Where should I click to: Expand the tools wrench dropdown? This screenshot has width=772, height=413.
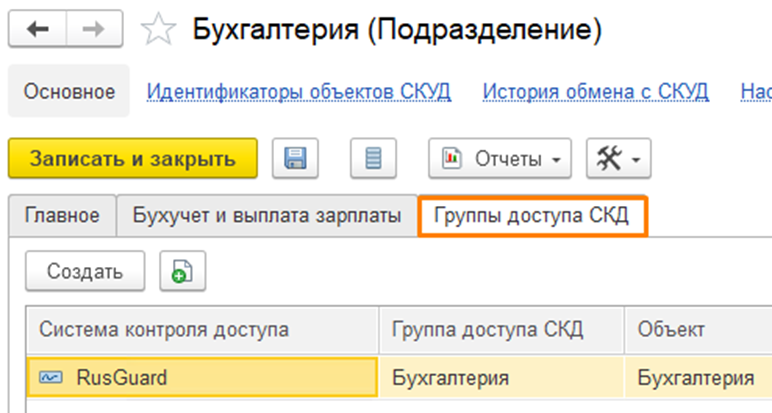click(617, 159)
